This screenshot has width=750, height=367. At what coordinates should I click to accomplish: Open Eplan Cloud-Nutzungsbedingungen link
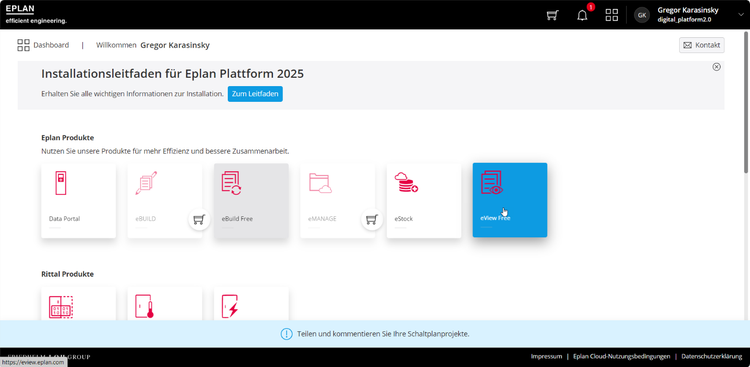[x=621, y=356]
